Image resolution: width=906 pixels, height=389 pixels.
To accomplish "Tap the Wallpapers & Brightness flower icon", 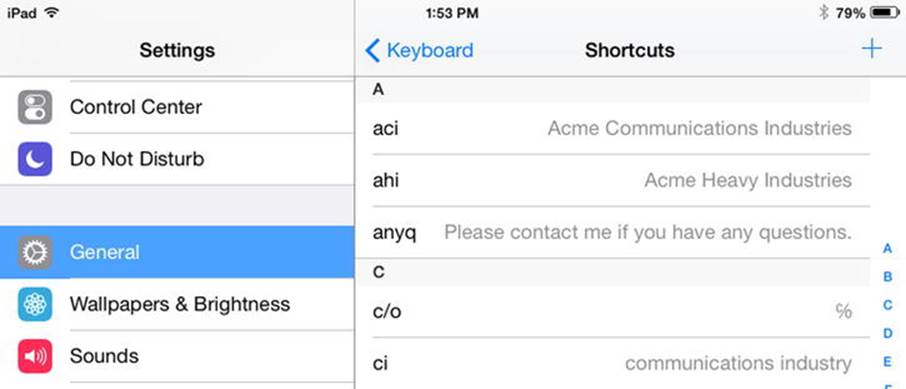I will coord(35,304).
